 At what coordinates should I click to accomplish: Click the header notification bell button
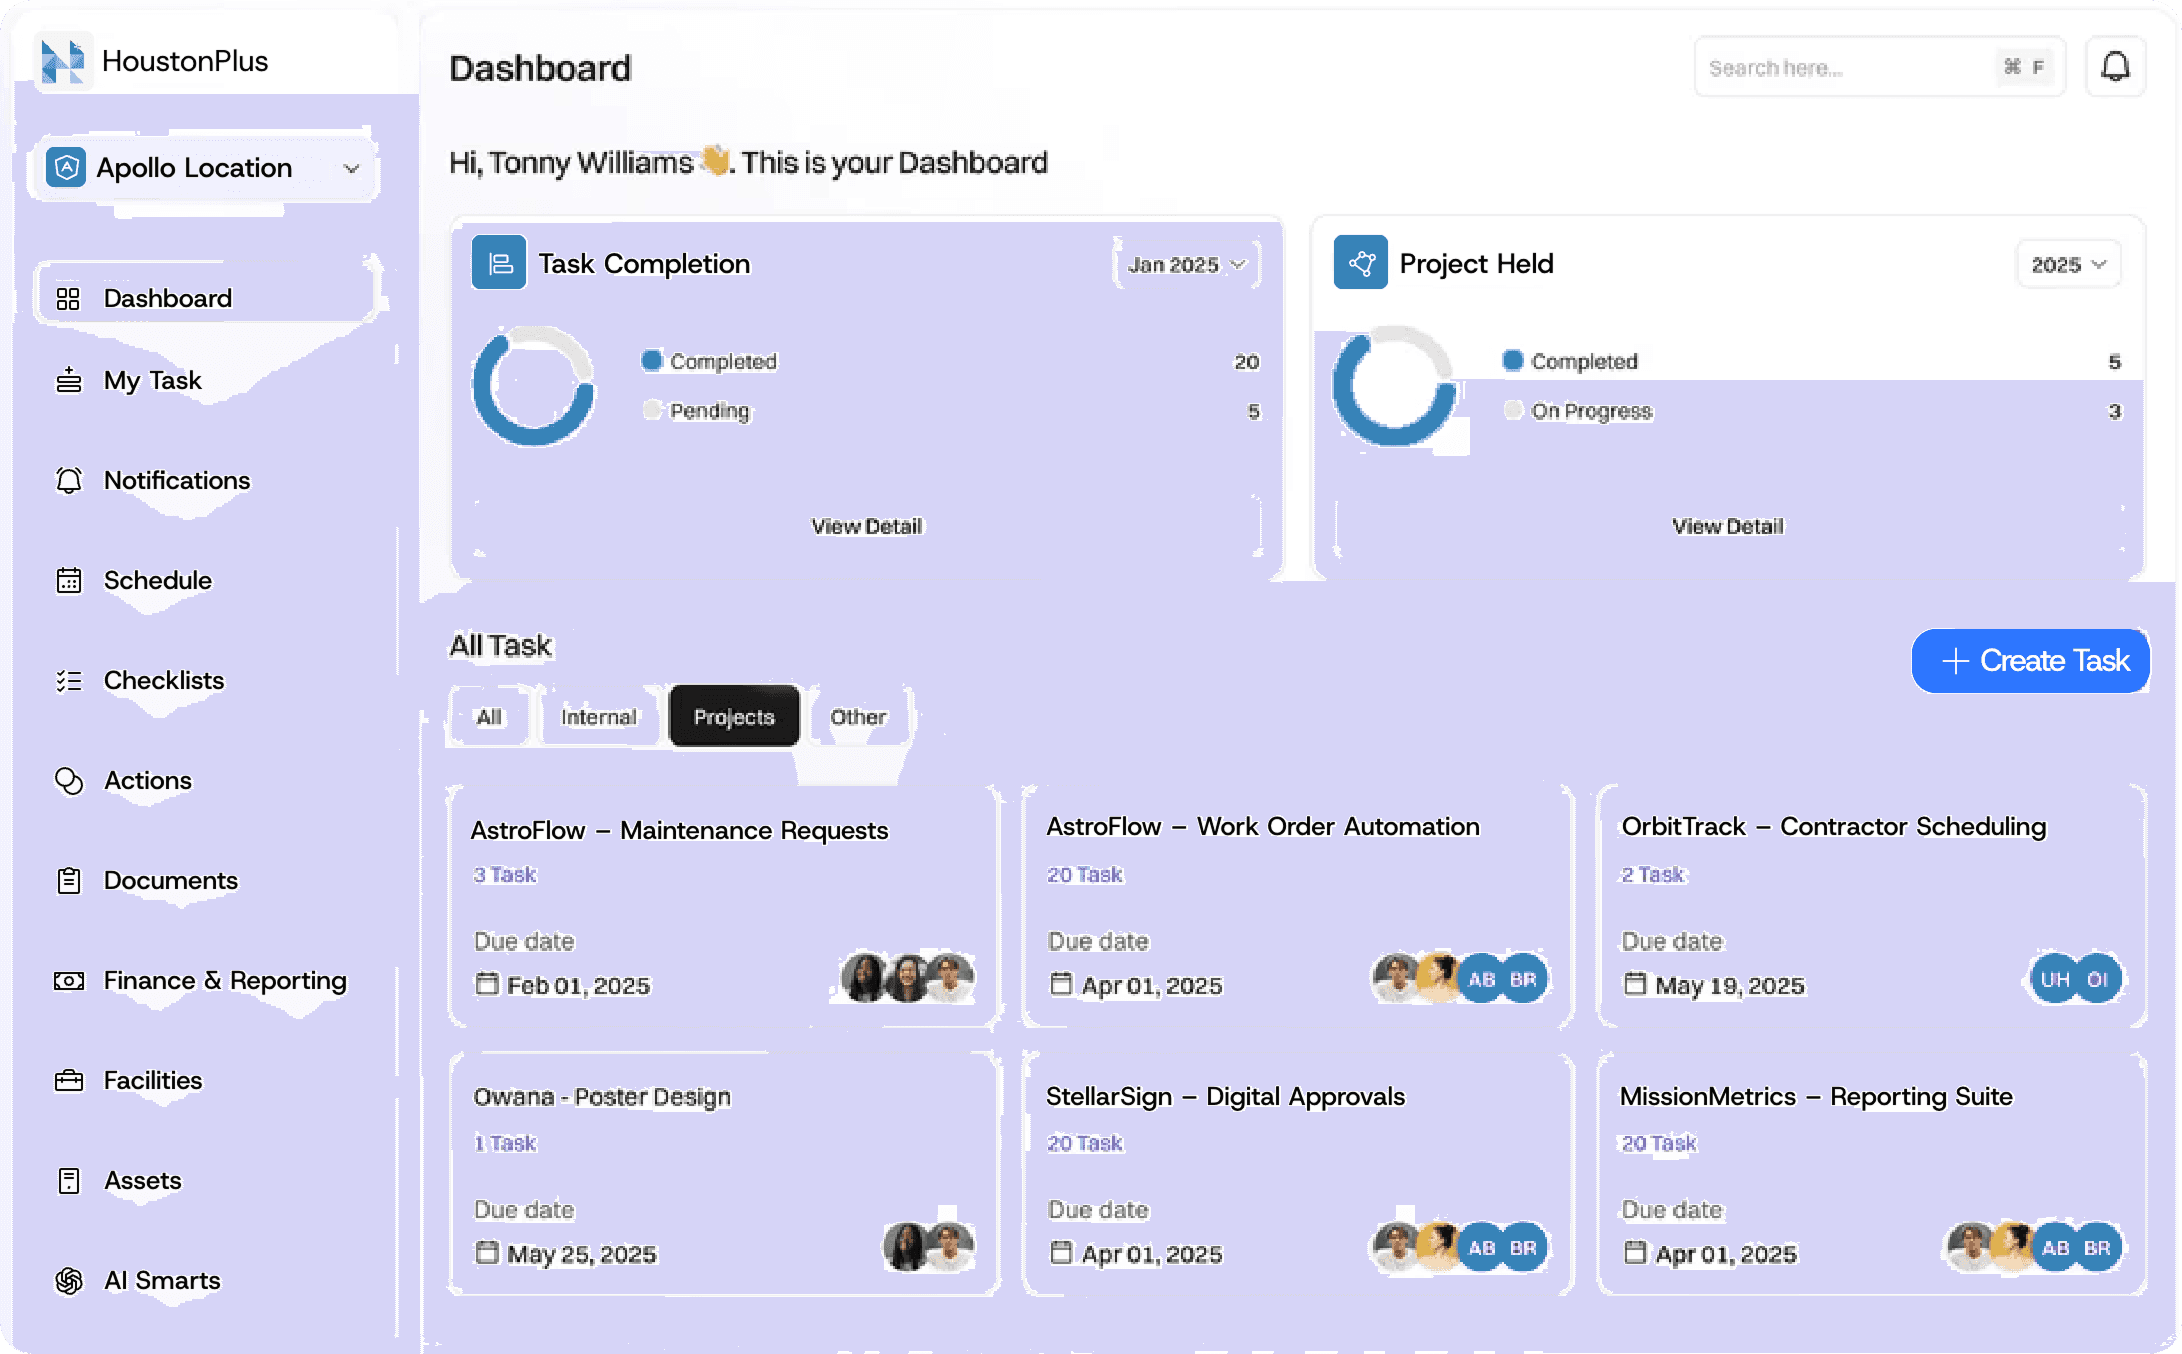2115,67
